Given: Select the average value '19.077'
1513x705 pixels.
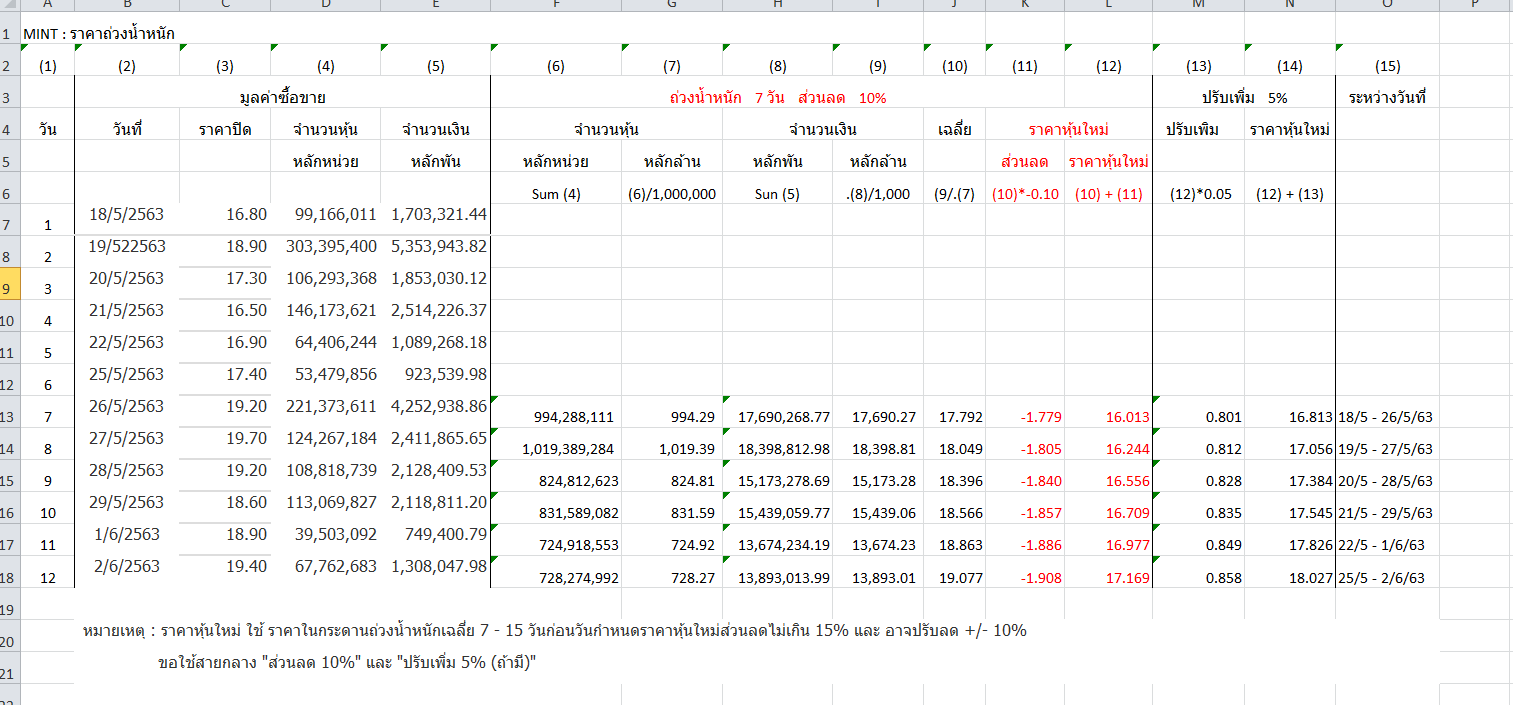Looking at the screenshot, I should 961,578.
